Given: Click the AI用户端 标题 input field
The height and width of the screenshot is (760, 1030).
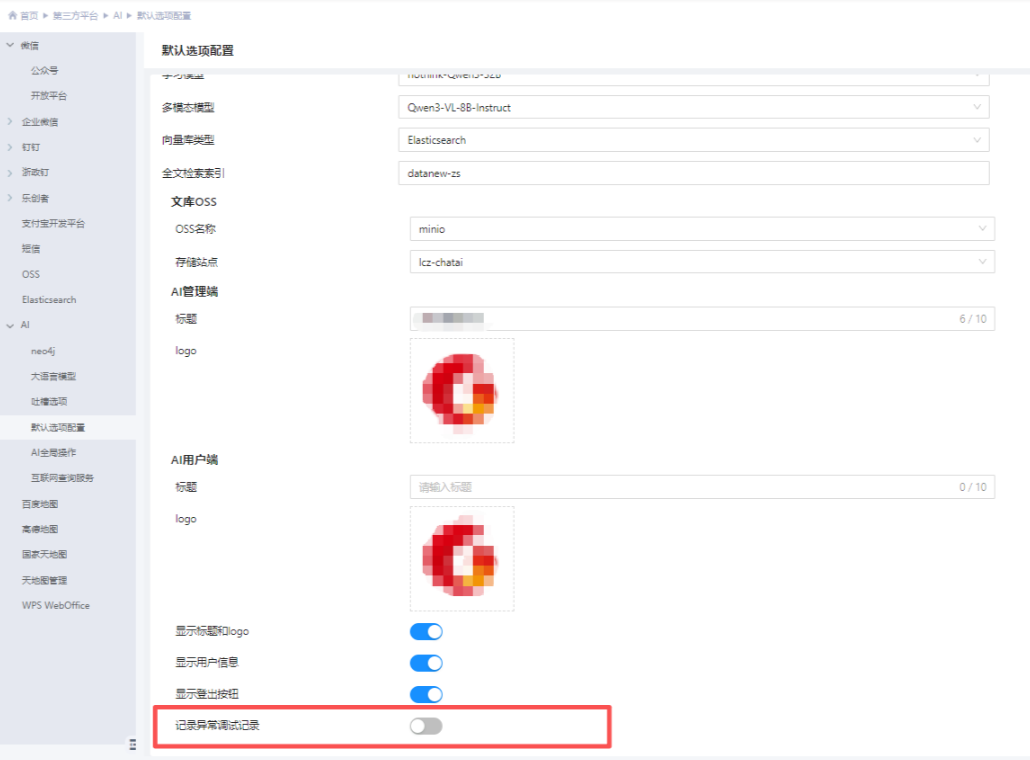Looking at the screenshot, I should pos(702,487).
